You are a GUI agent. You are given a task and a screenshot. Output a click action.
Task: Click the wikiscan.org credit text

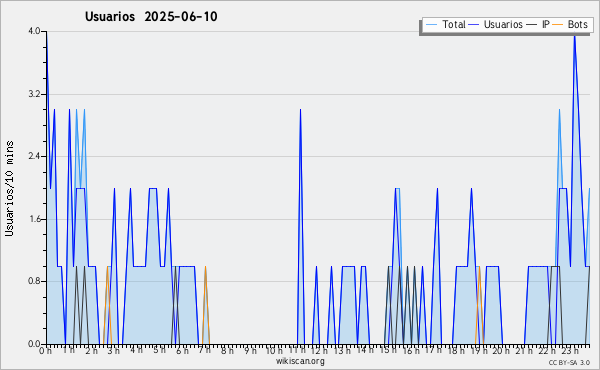tap(300, 361)
